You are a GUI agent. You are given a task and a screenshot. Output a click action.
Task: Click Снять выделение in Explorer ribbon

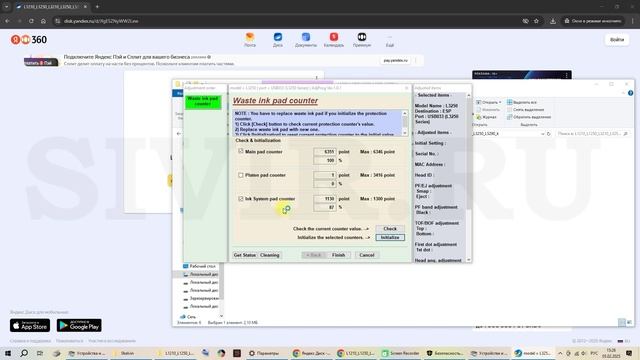[x=525, y=109]
